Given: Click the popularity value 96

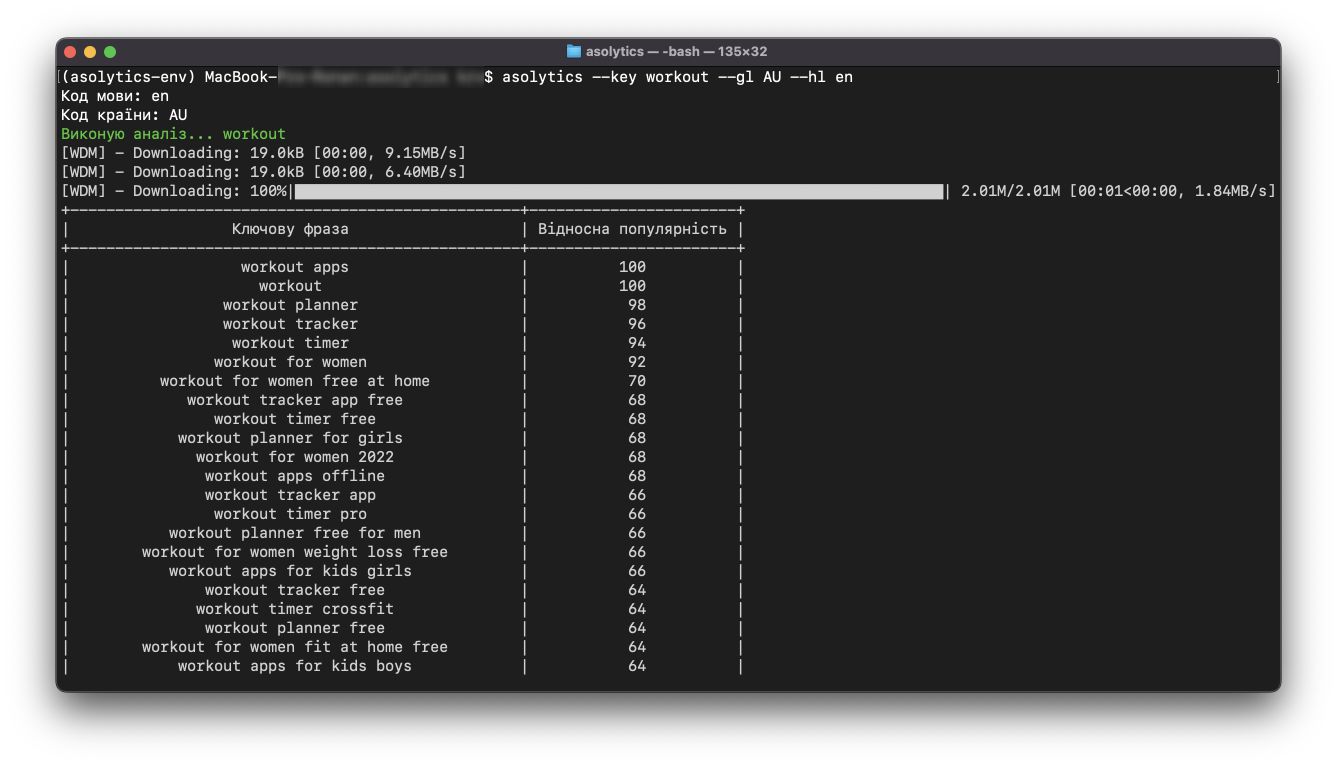Looking at the screenshot, I should tap(637, 324).
